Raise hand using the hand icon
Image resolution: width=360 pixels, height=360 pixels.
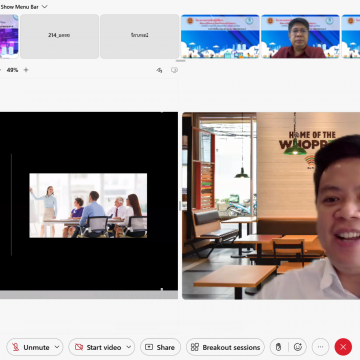pos(278,347)
